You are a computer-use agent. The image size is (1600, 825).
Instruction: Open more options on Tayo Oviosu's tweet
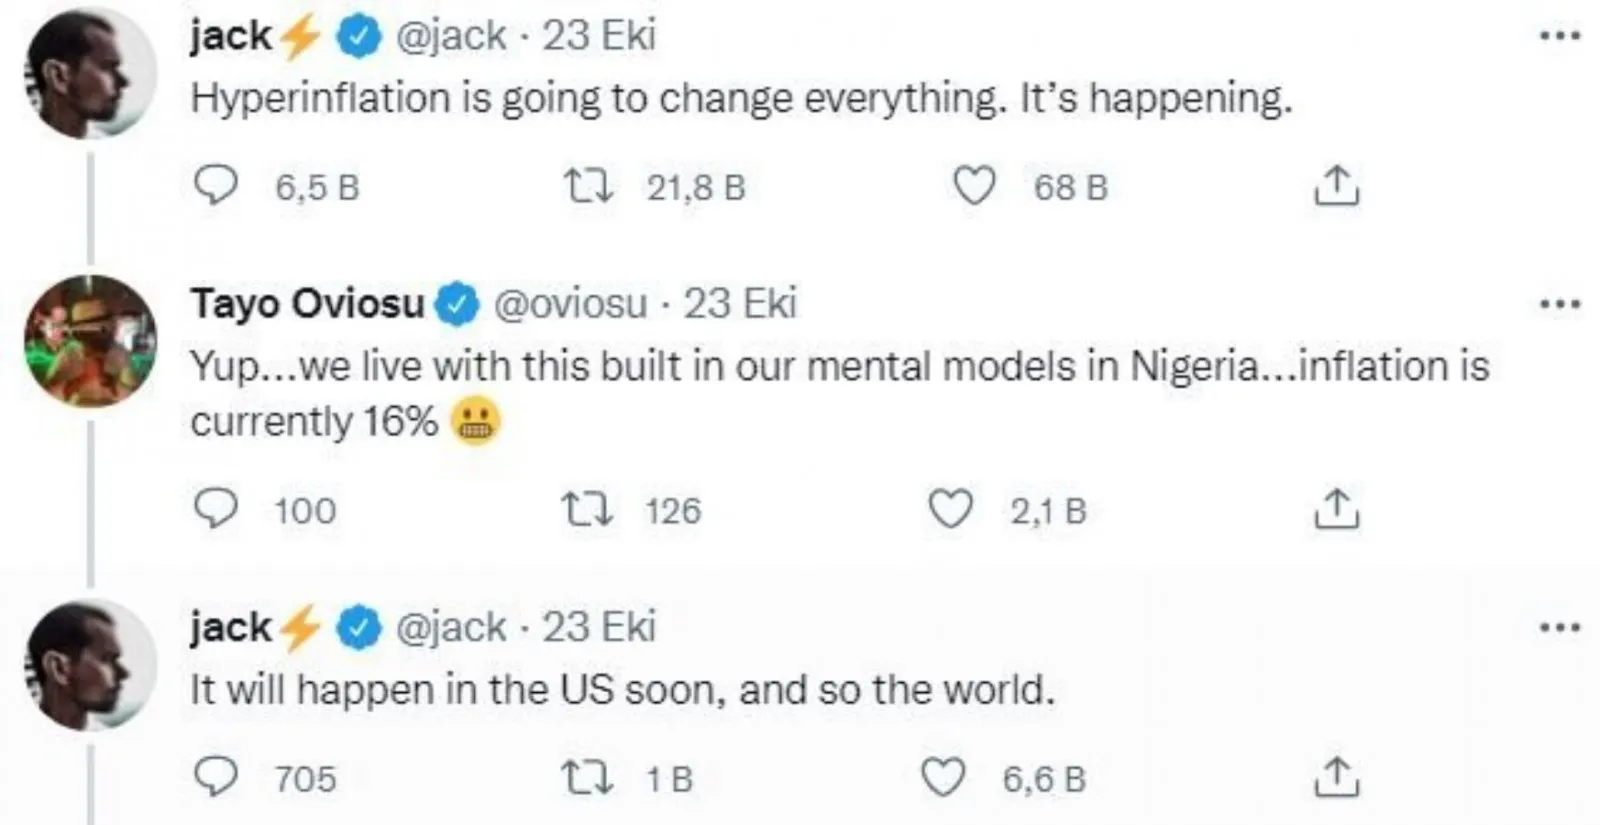click(x=1559, y=303)
